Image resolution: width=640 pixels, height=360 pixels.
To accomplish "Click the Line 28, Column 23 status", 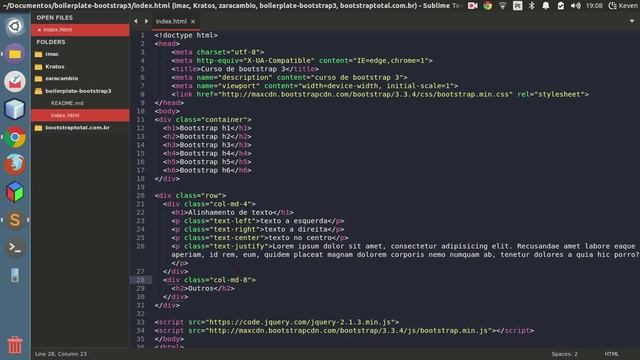I will point(61,354).
